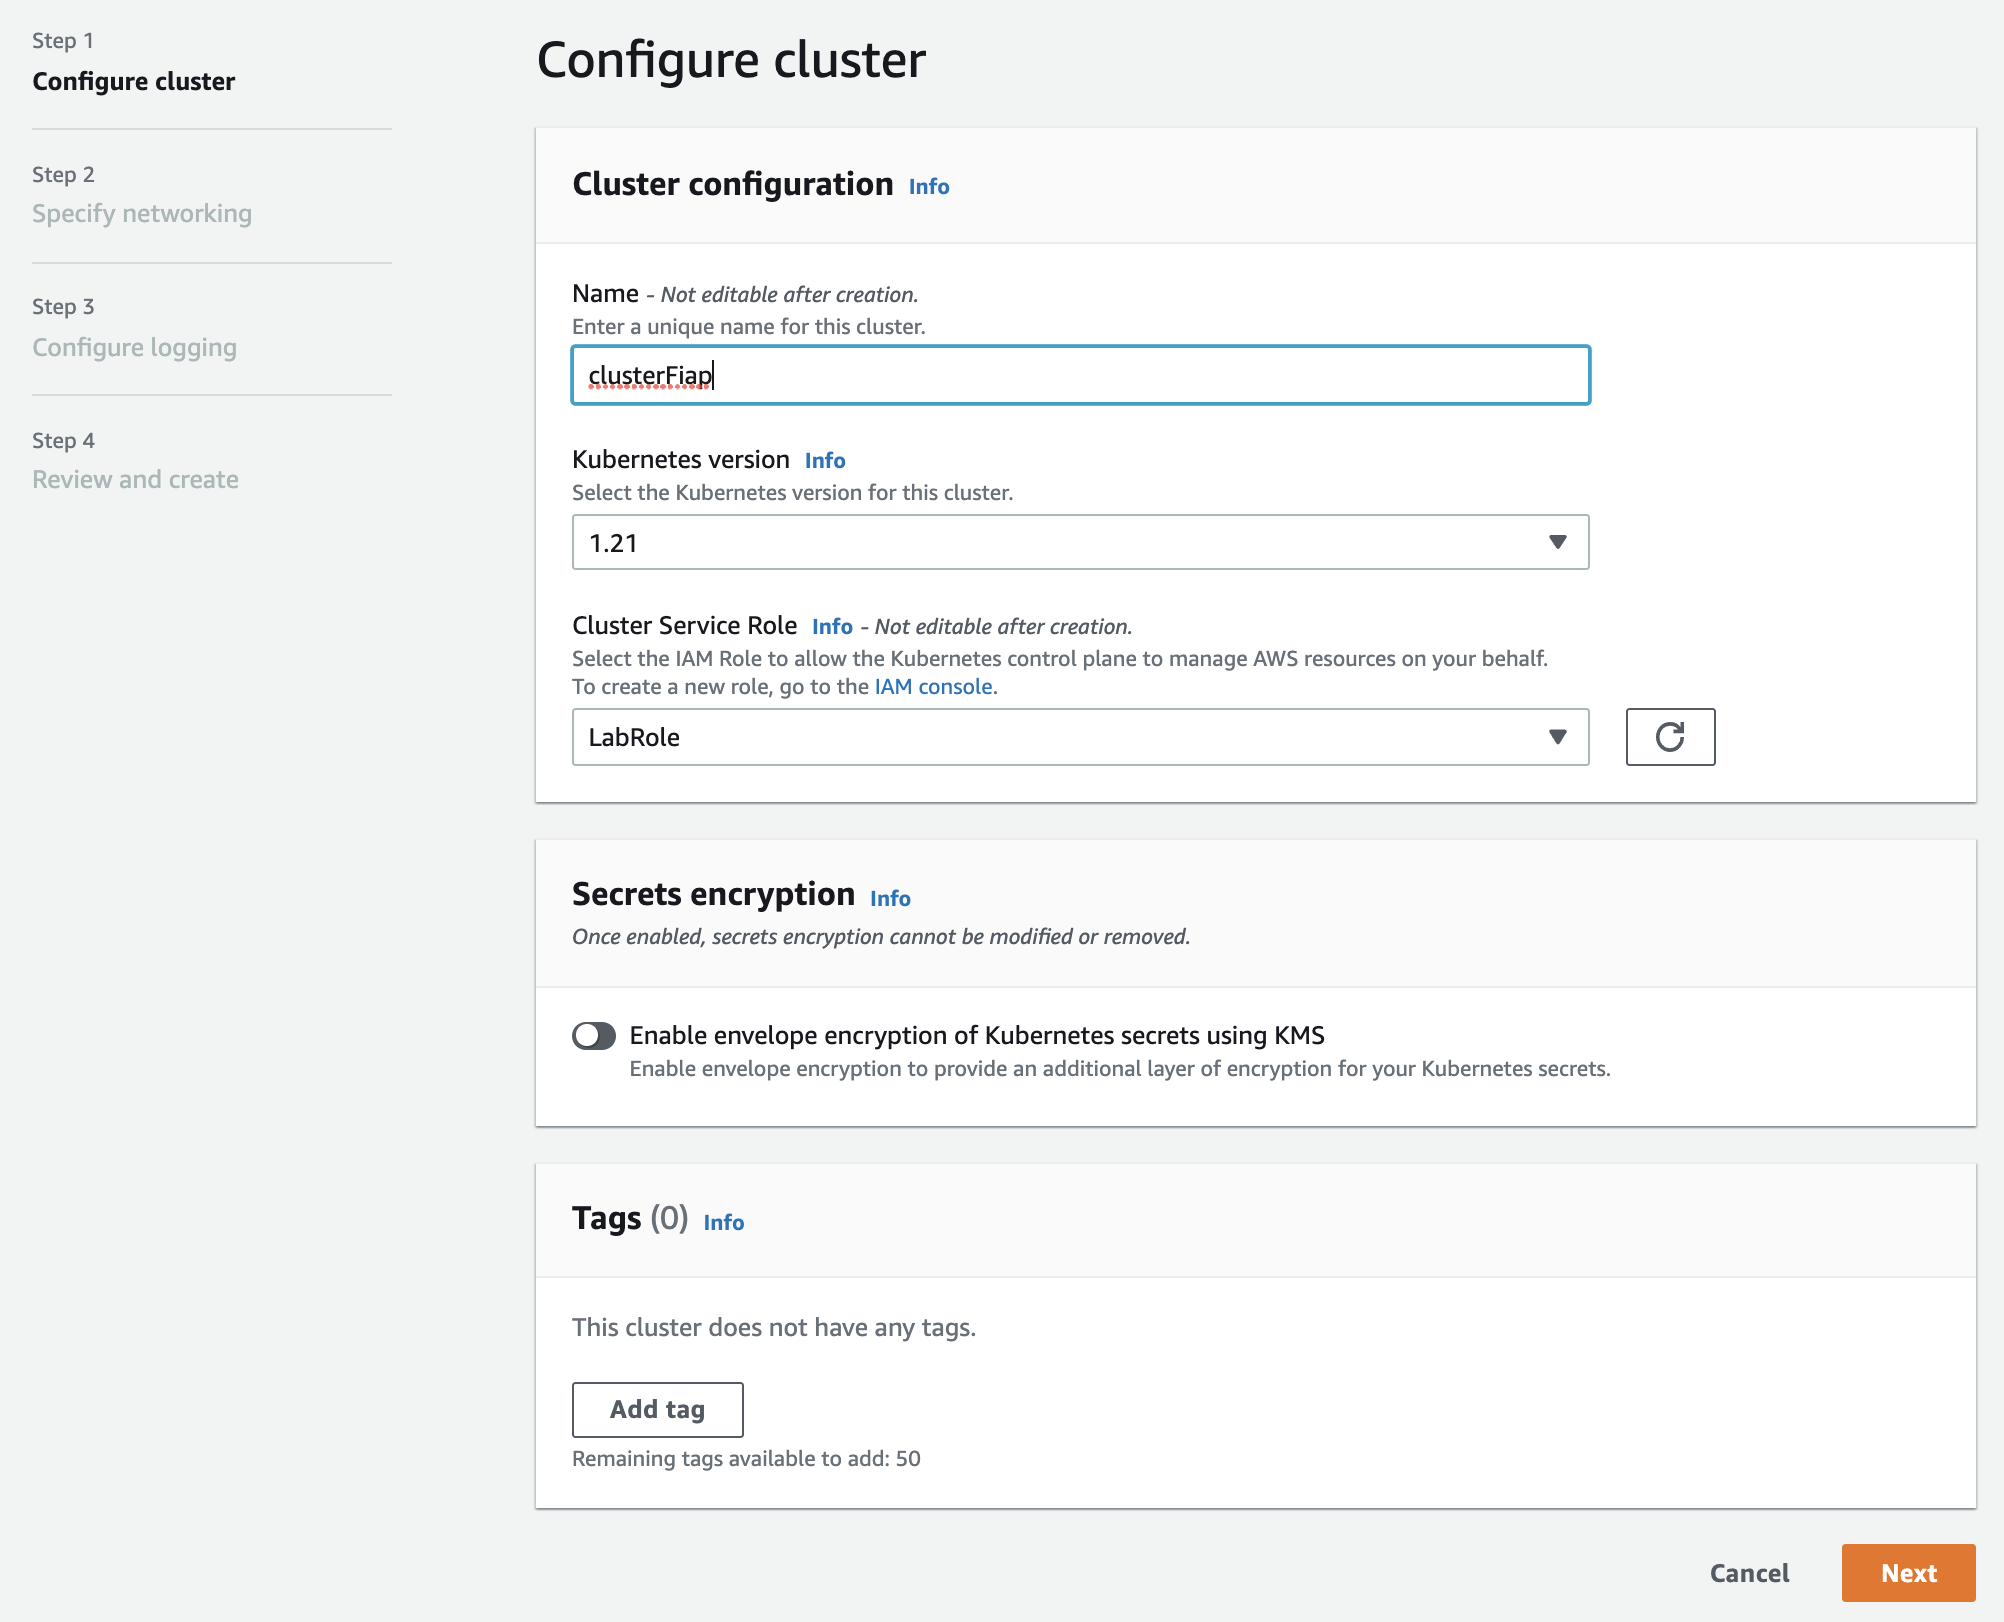Open Info link beside Cluster Service Role
The width and height of the screenshot is (2004, 1622).
(832, 626)
